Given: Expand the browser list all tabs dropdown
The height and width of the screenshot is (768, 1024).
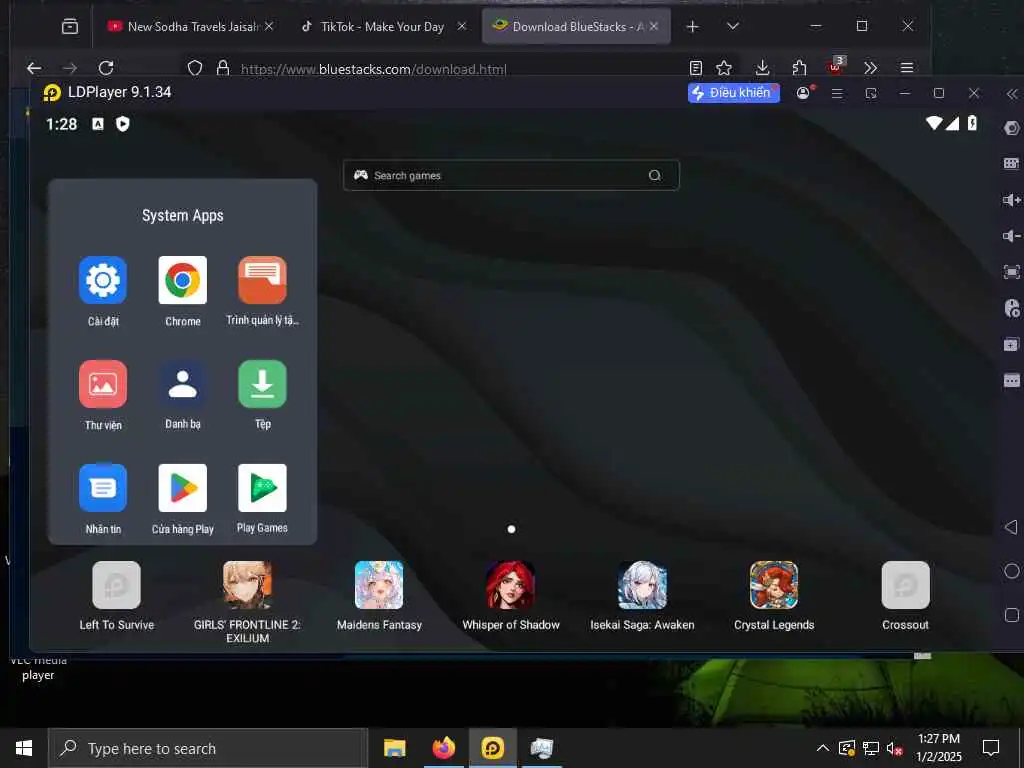Looking at the screenshot, I should [733, 26].
